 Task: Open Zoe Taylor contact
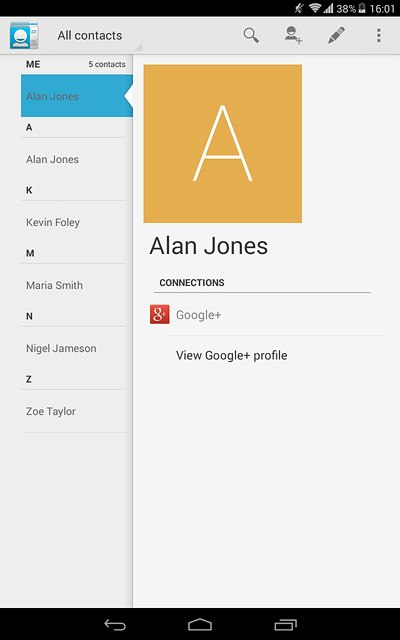pos(73,411)
